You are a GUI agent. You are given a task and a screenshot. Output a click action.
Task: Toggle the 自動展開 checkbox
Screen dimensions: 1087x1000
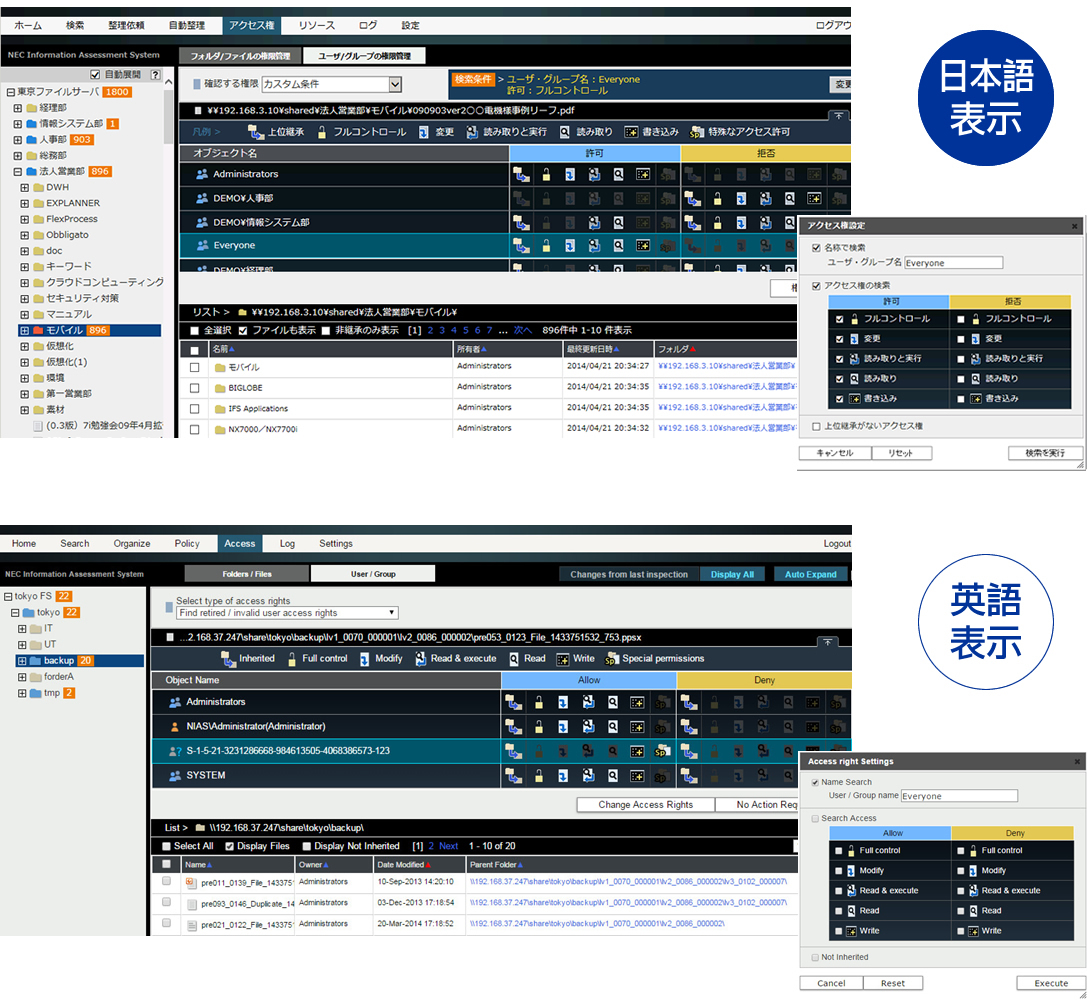coord(95,75)
